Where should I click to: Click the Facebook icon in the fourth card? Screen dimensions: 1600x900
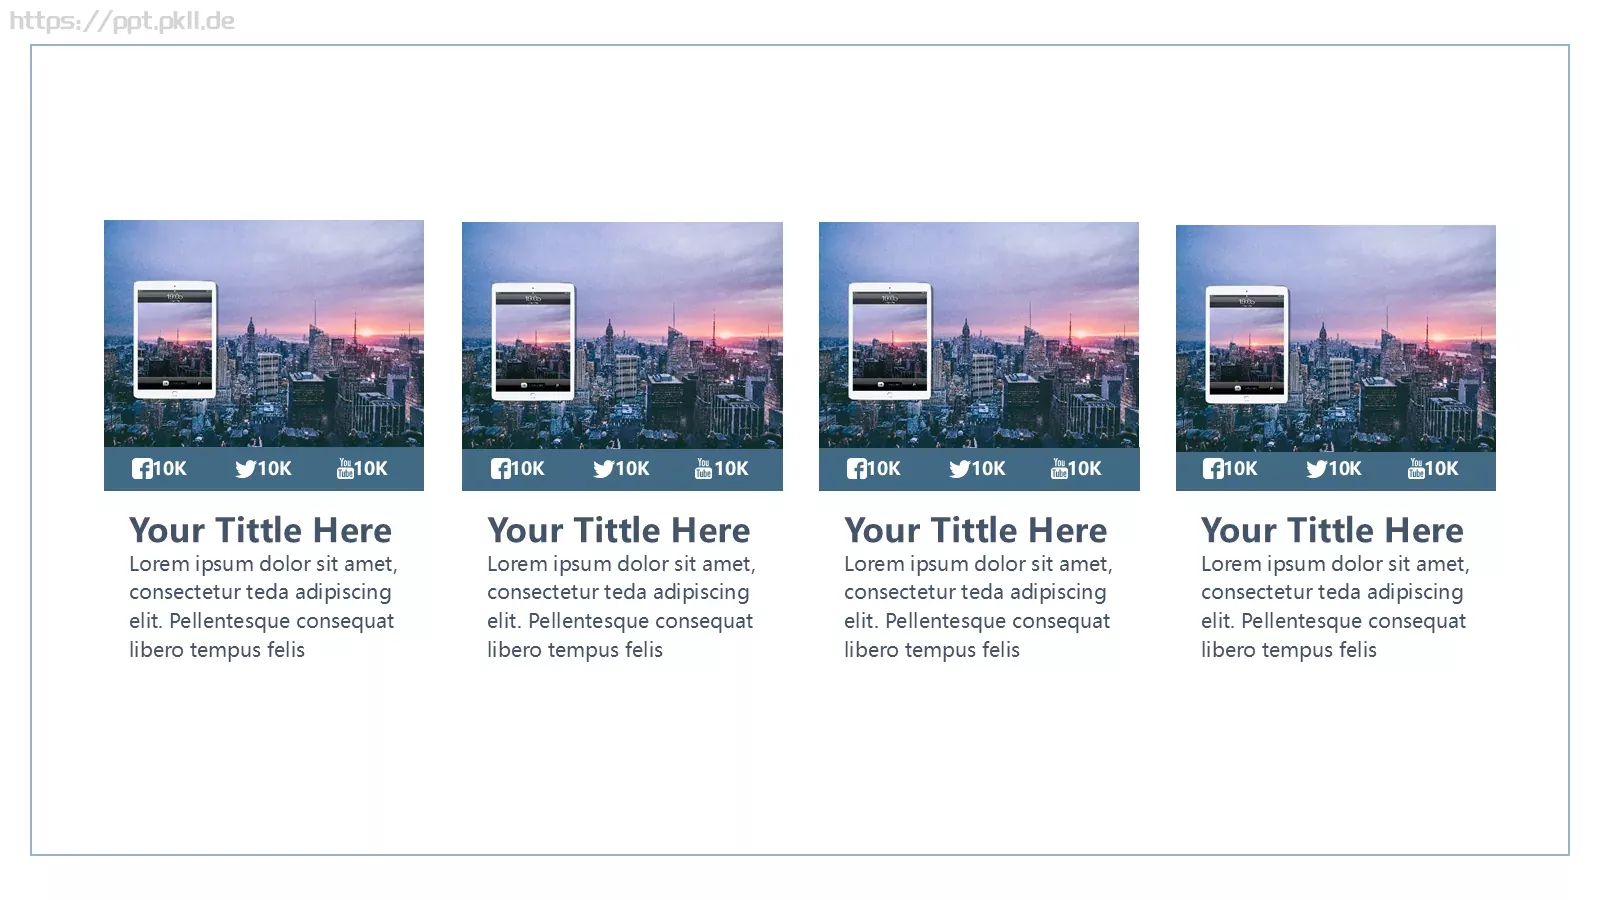click(1213, 469)
